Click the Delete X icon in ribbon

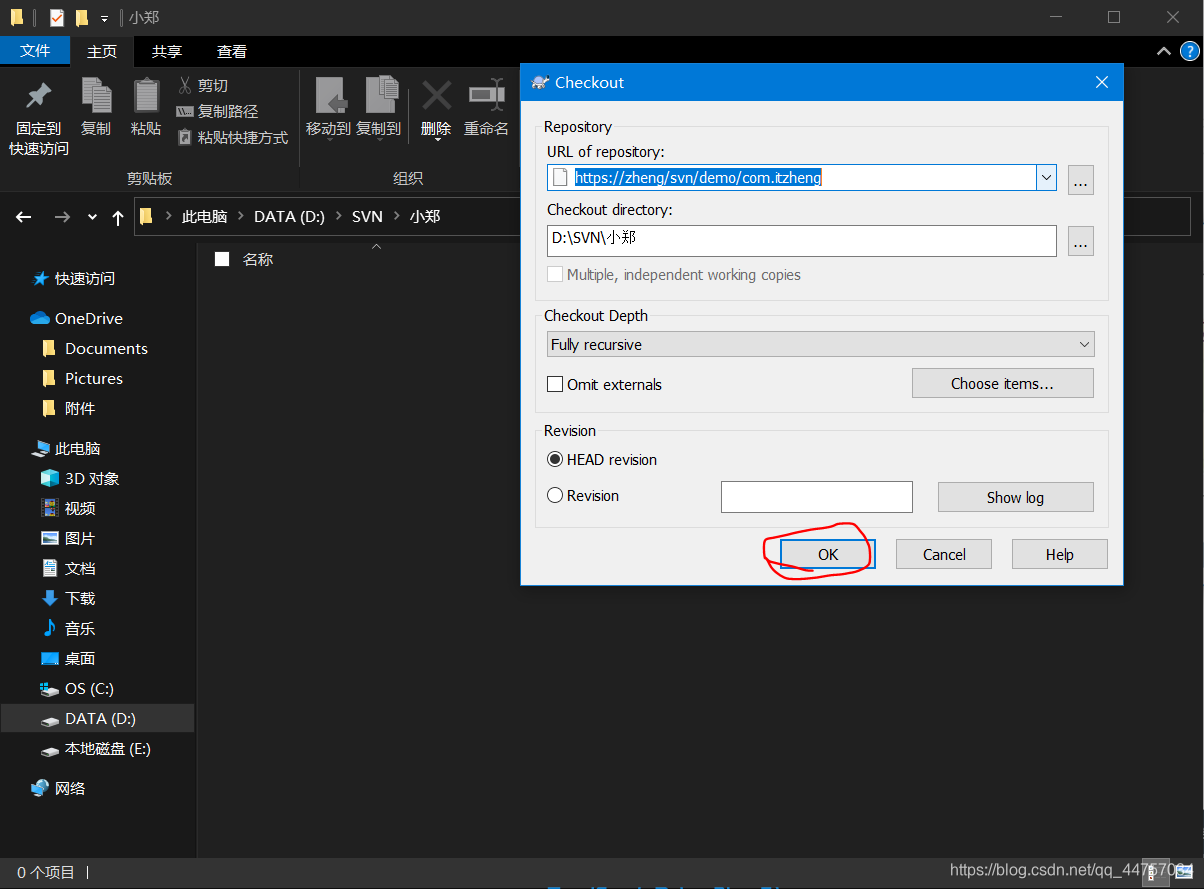pos(436,97)
